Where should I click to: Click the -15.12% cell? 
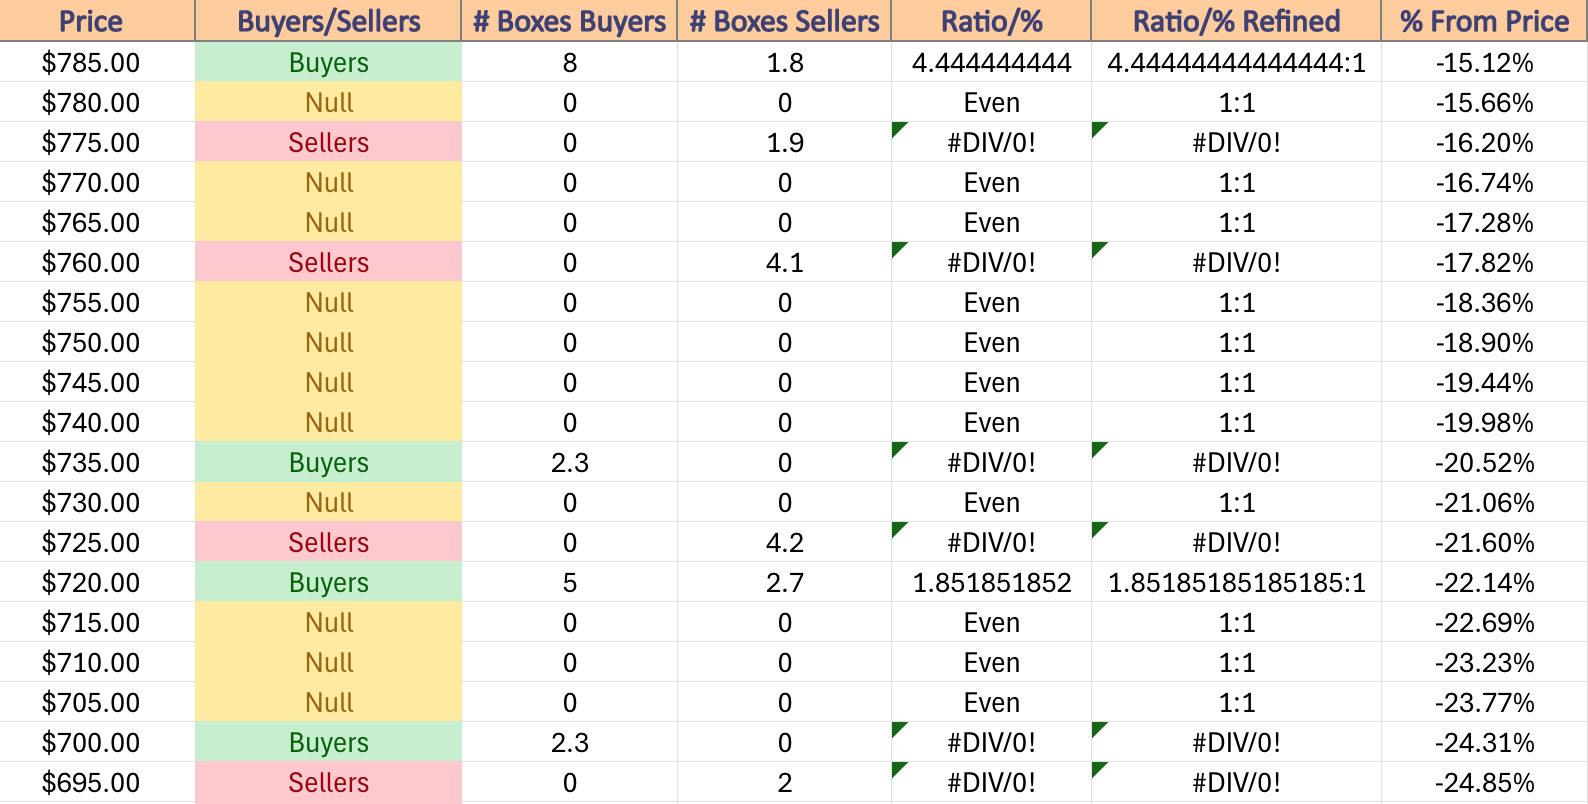pos(1484,62)
